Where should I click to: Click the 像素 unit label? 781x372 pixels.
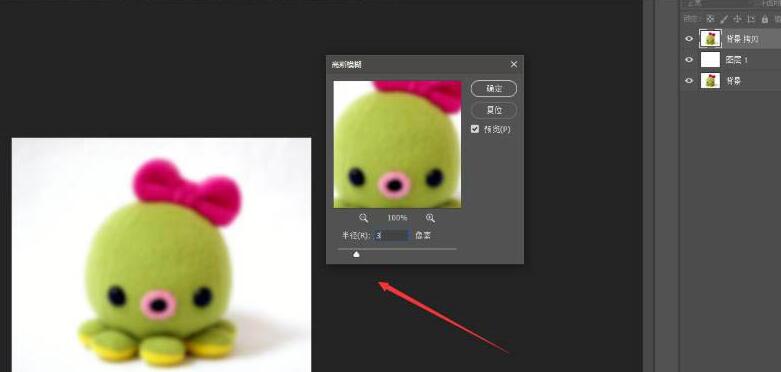point(423,235)
